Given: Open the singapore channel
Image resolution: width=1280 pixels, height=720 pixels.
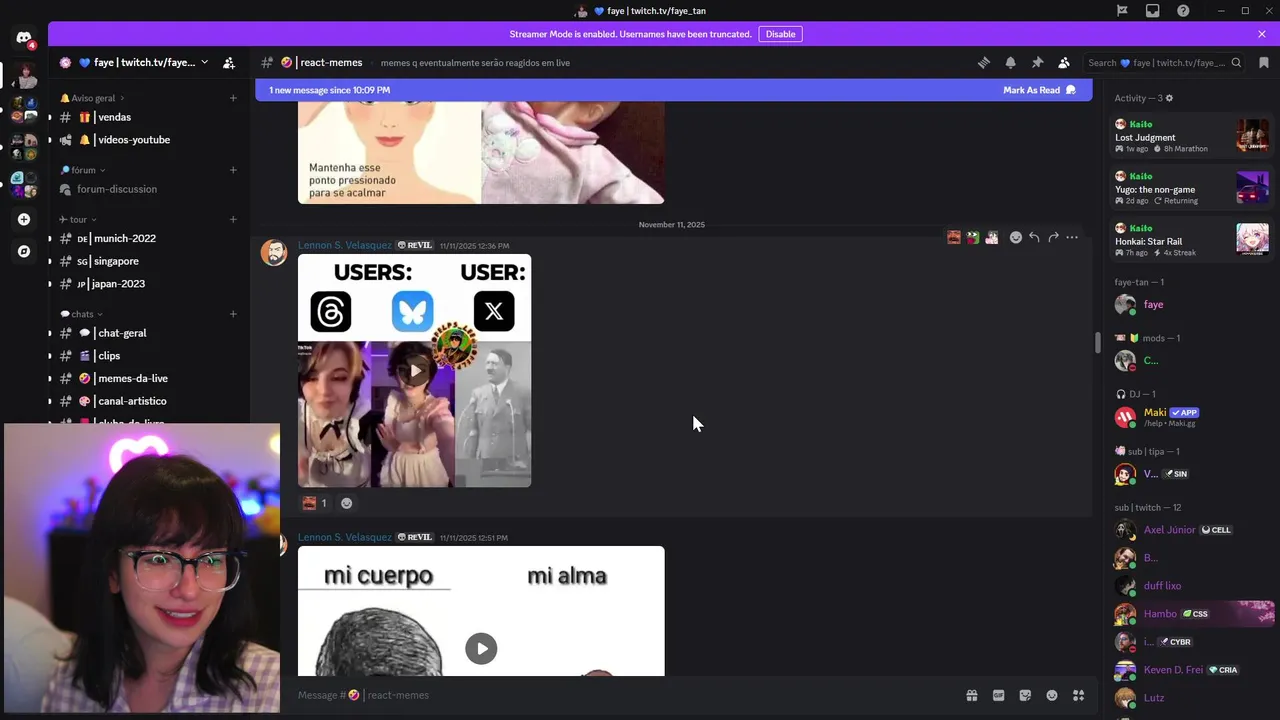Looking at the screenshot, I should coord(147,261).
